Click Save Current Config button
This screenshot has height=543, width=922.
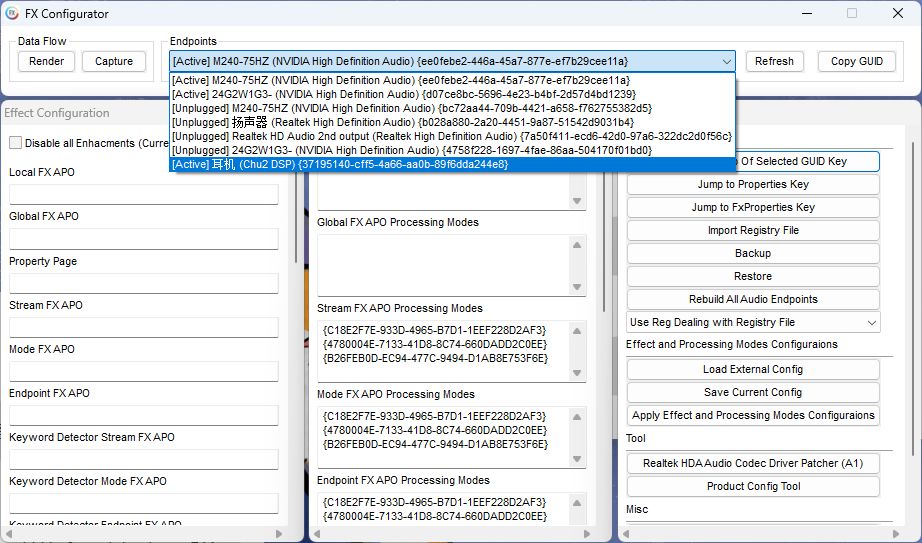[753, 392]
